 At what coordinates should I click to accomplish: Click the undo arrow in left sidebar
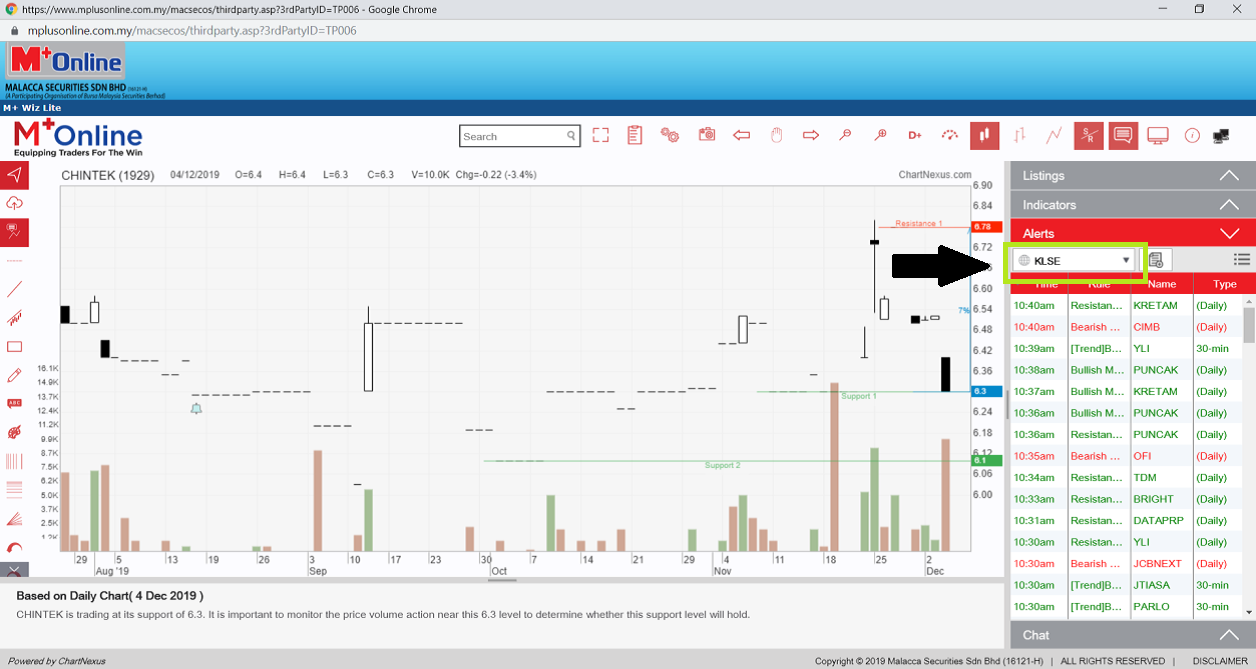(14, 548)
